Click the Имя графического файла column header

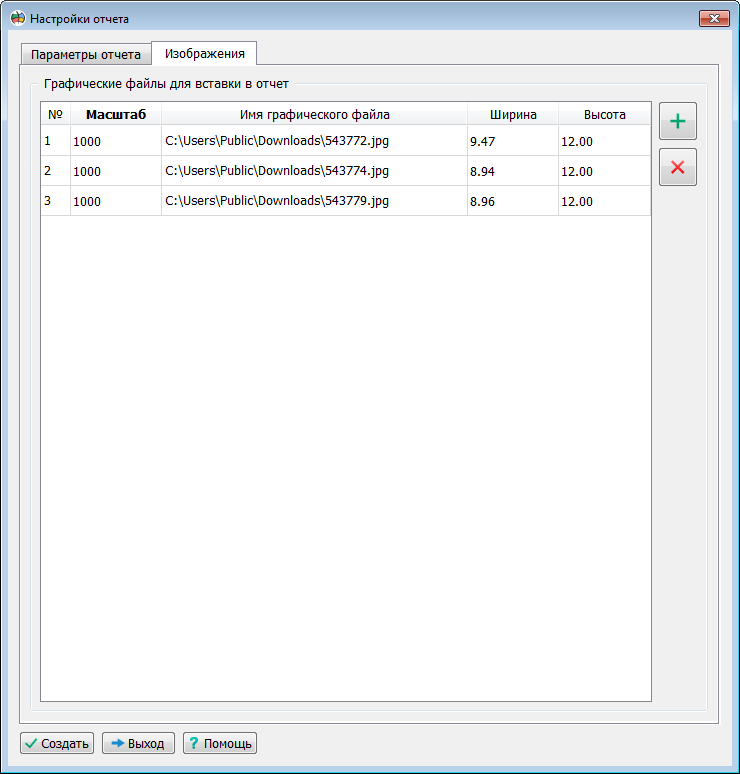(314, 114)
